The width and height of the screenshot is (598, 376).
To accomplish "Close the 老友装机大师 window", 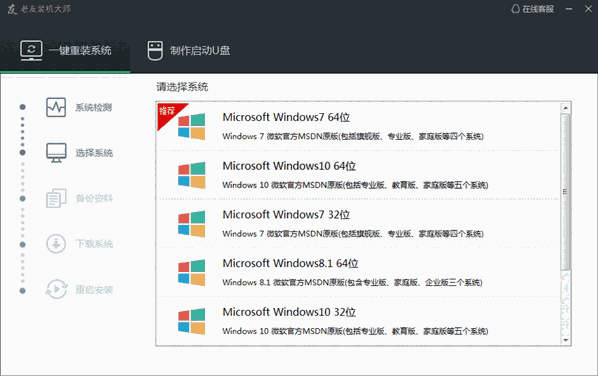I will coord(588,9).
